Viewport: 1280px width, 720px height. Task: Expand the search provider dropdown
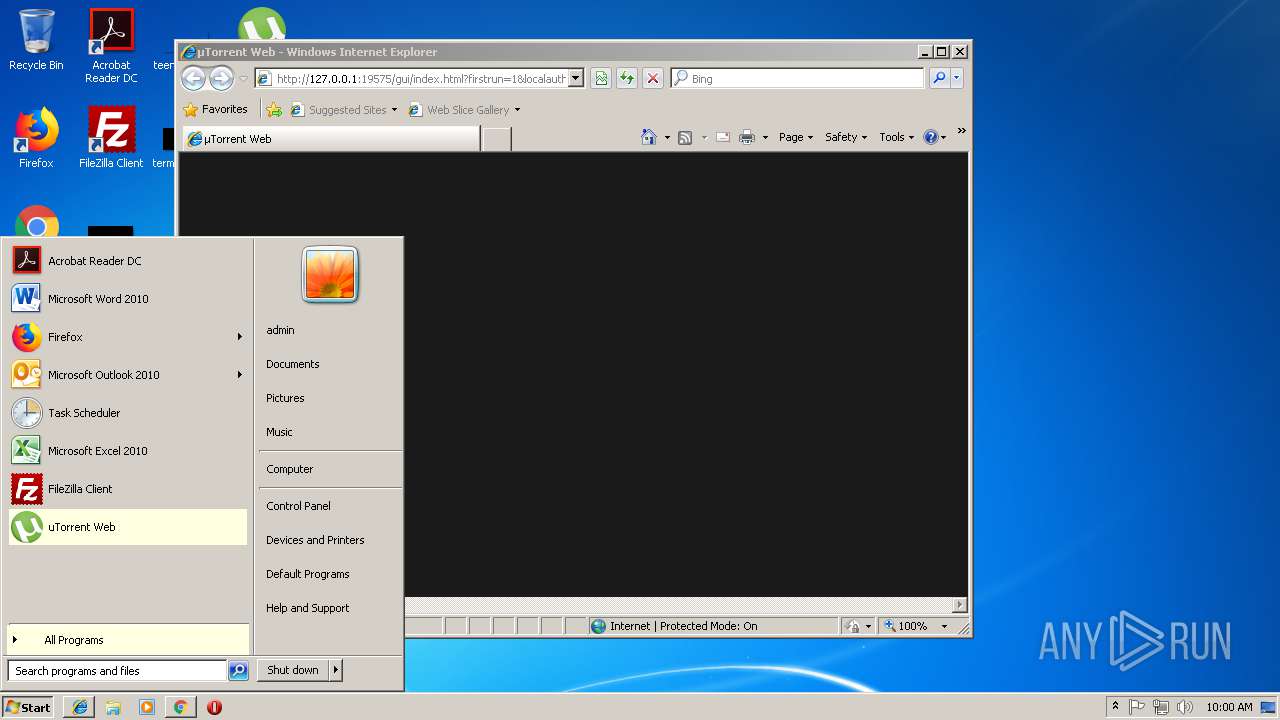[x=957, y=78]
